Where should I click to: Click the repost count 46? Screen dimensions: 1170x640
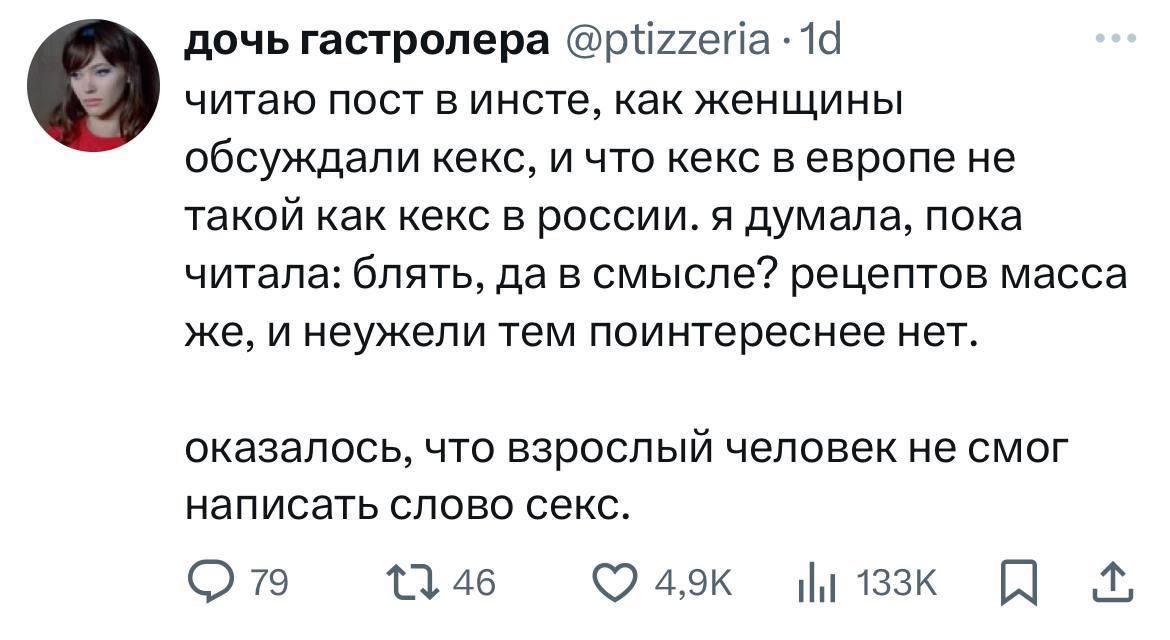474,582
